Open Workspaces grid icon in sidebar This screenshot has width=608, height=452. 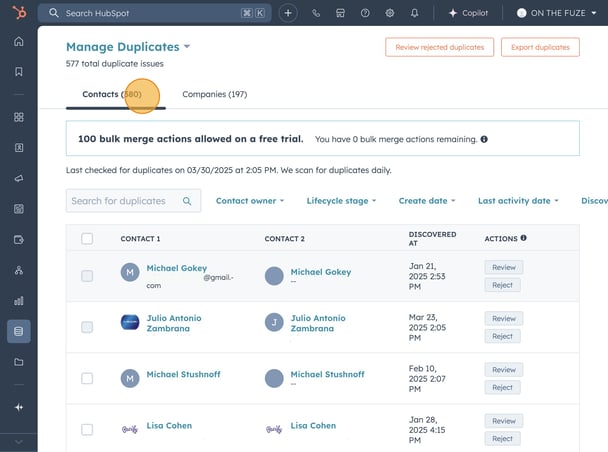pos(19,117)
